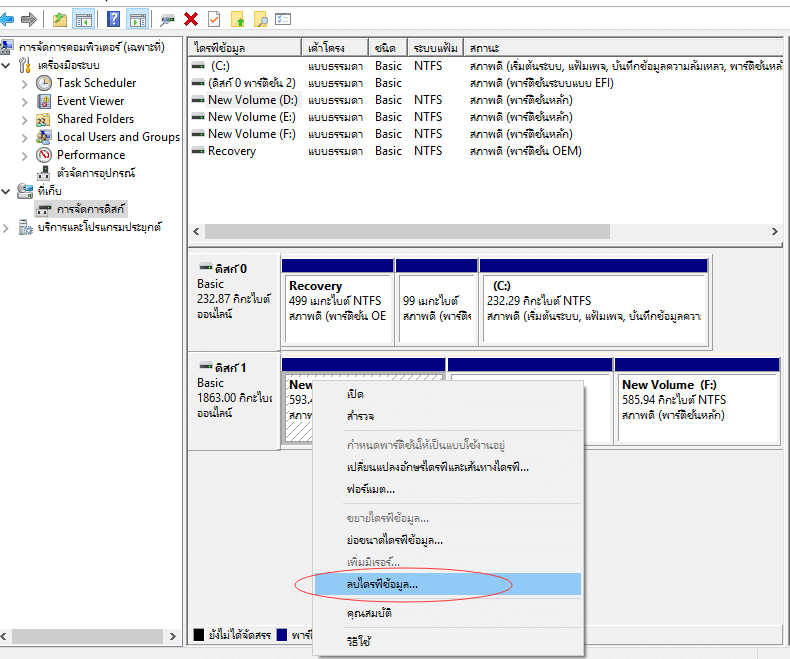Screen dimensions: 790x659
Task: Click the checkmark document toolbar icon
Action: [214, 19]
